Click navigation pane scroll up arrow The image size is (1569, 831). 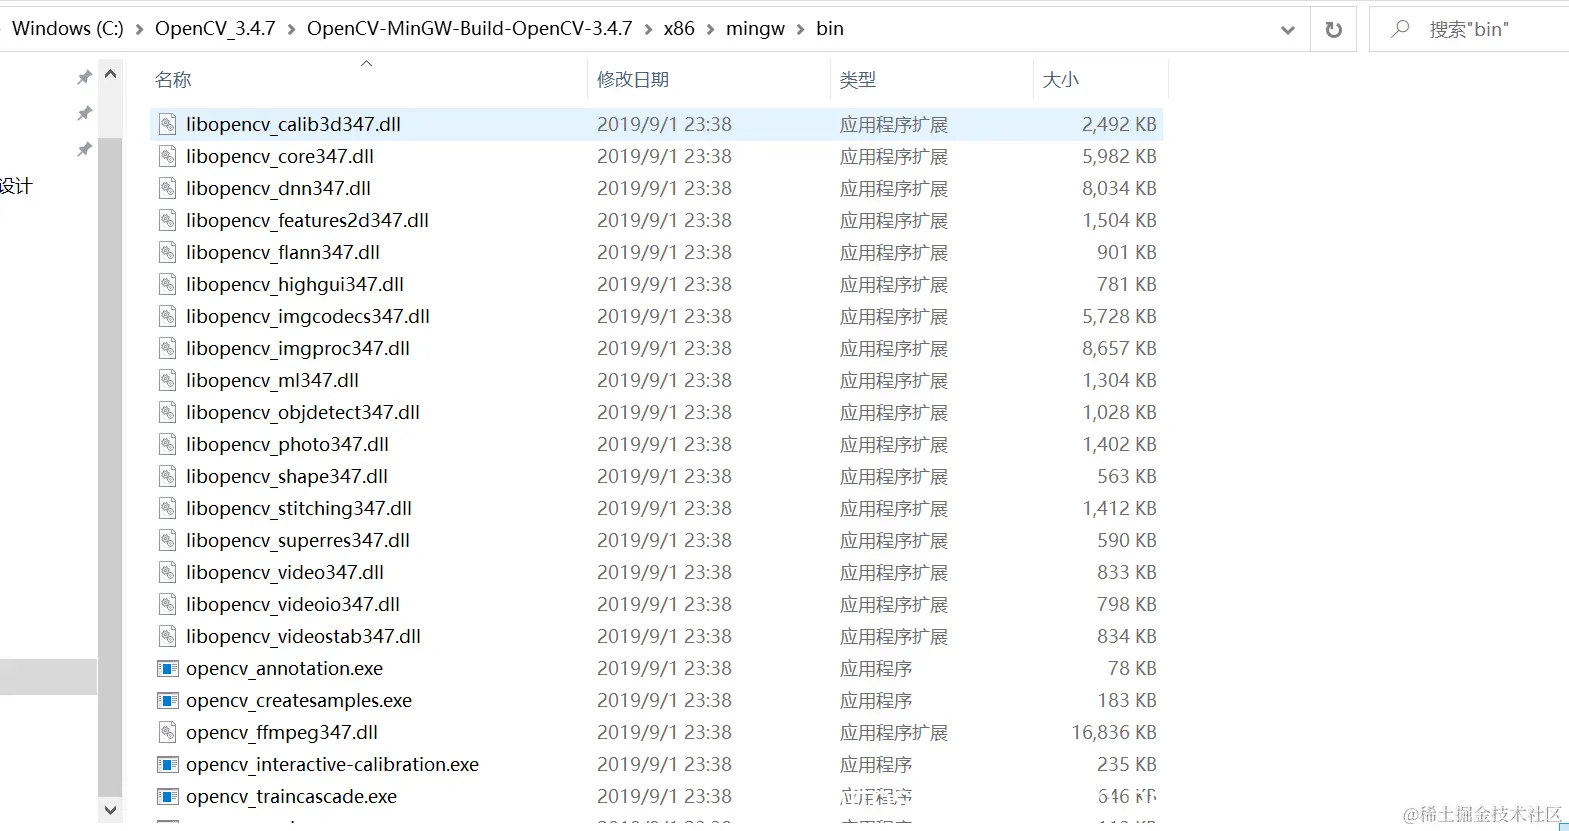pos(110,74)
